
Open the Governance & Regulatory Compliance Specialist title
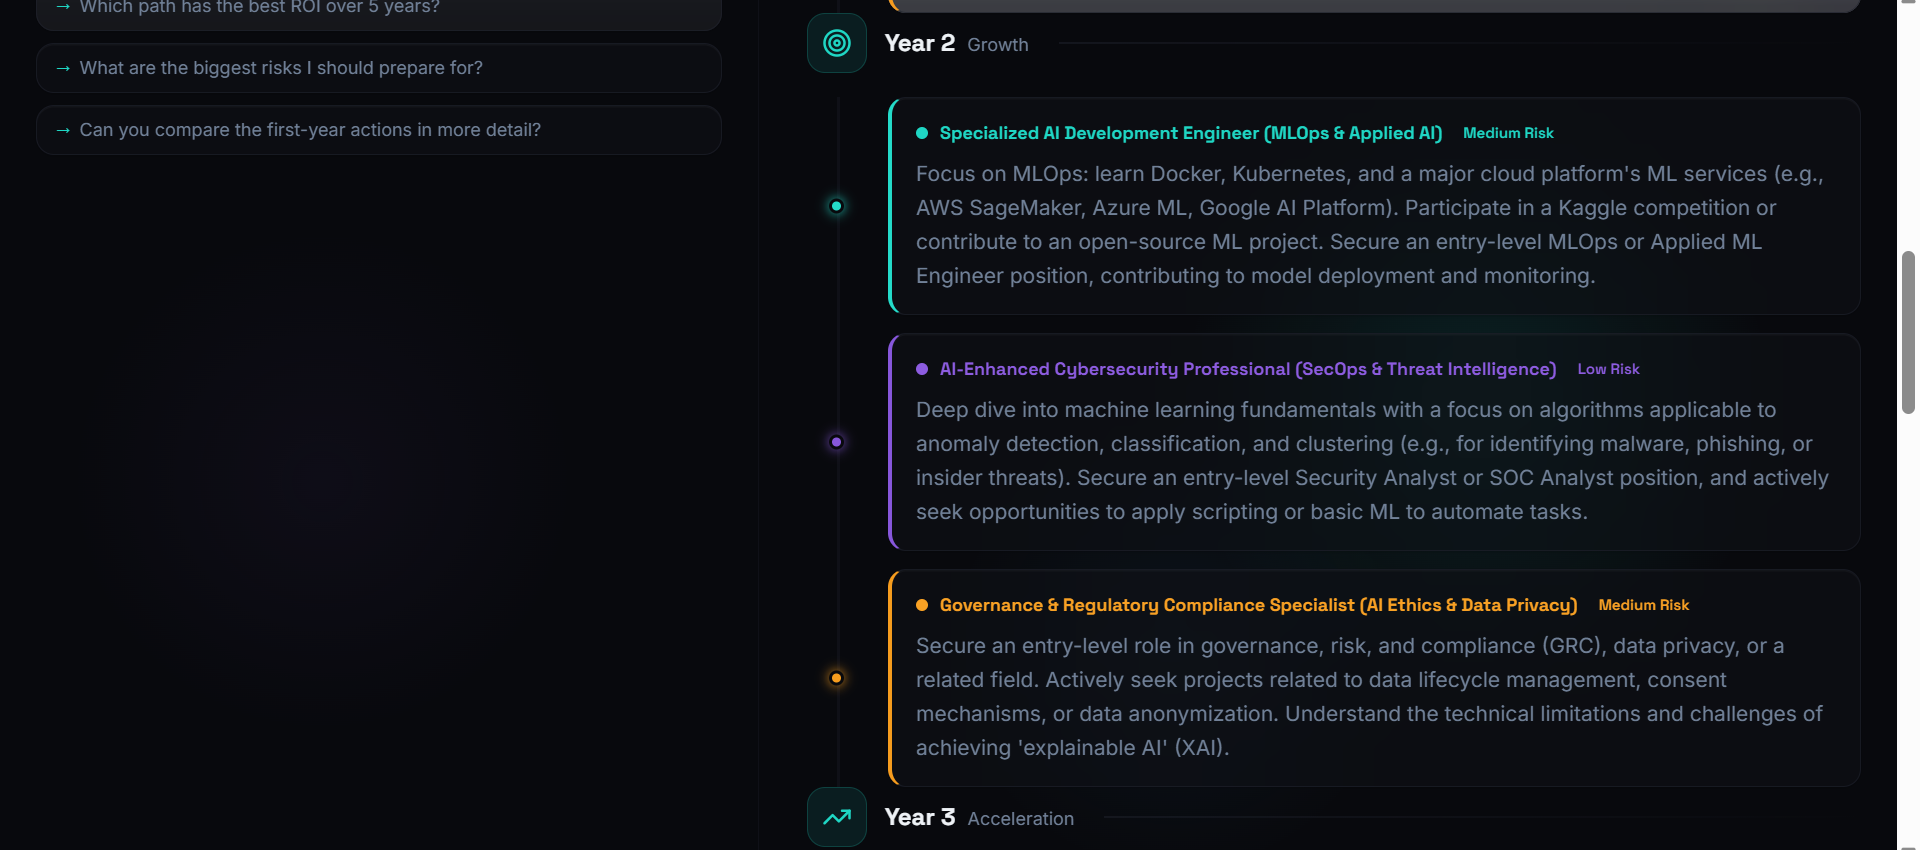[x=1258, y=605]
